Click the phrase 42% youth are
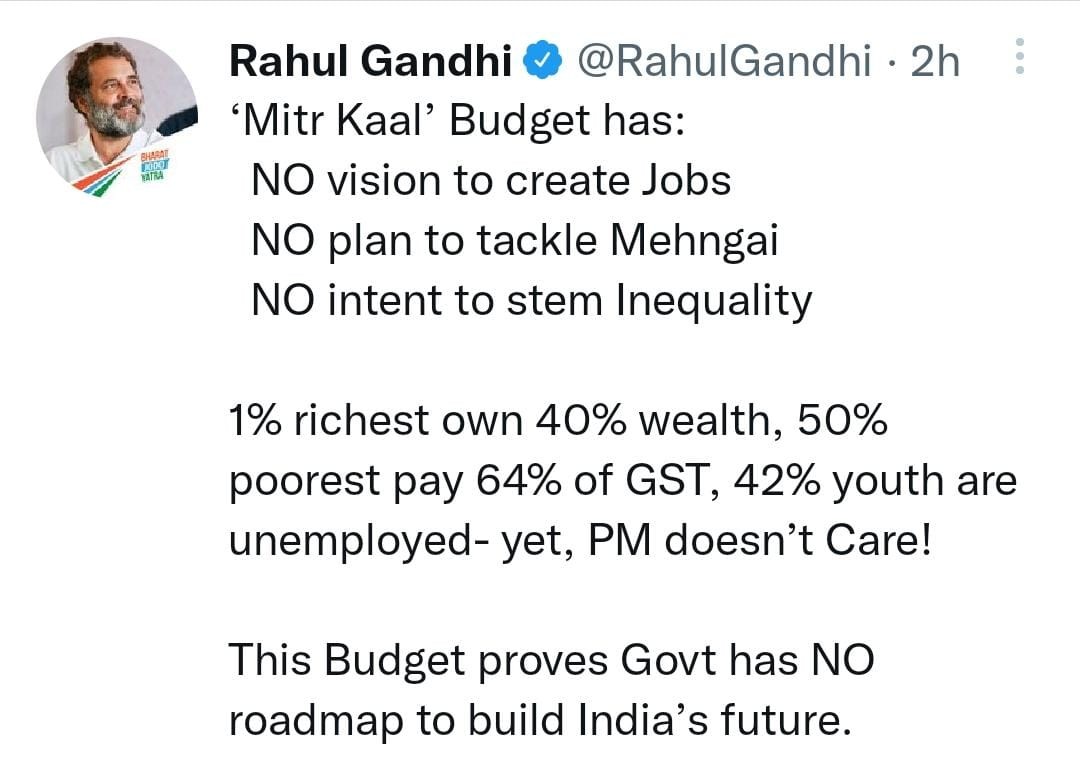 875,481
